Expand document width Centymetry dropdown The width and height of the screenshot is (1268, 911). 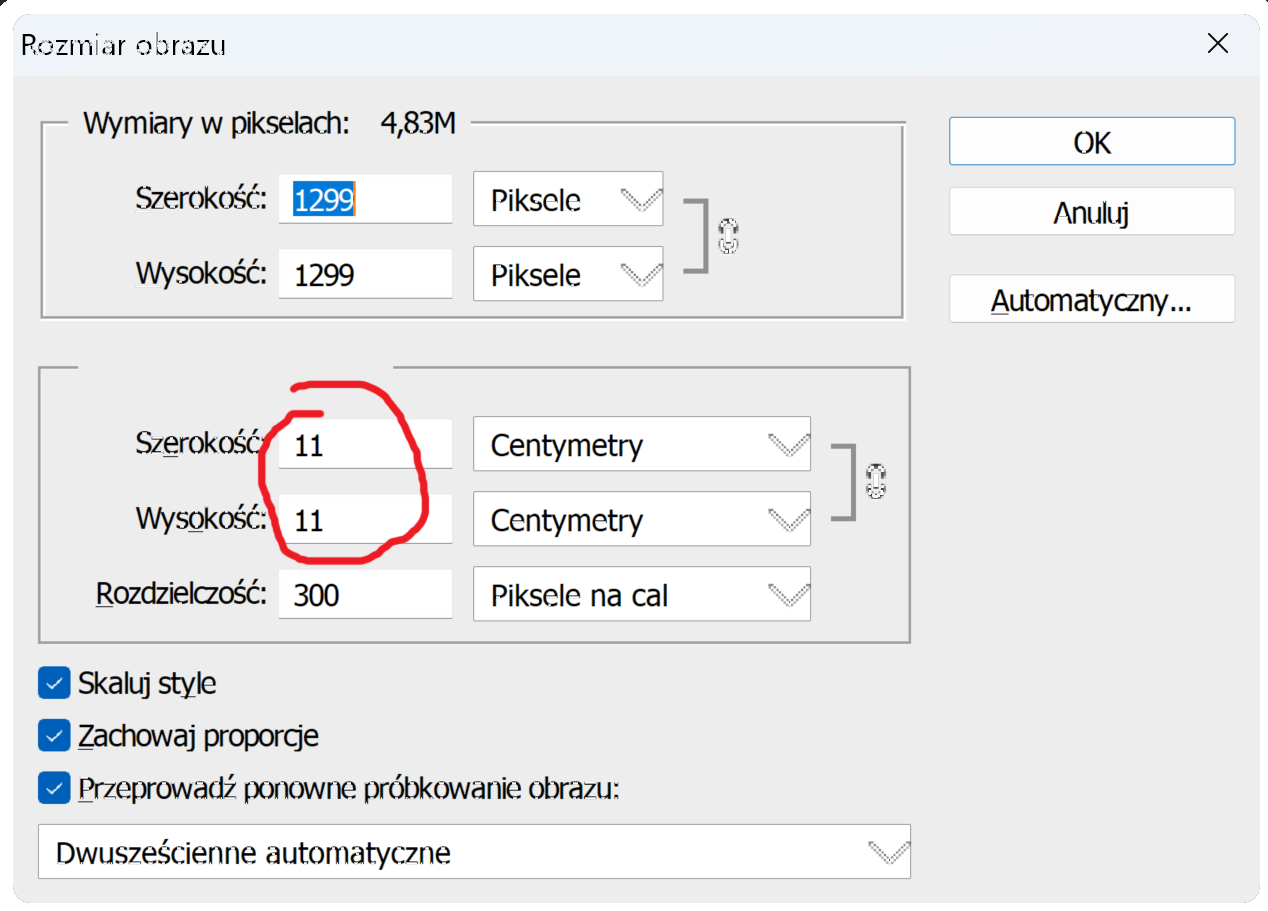pyautogui.click(x=641, y=445)
